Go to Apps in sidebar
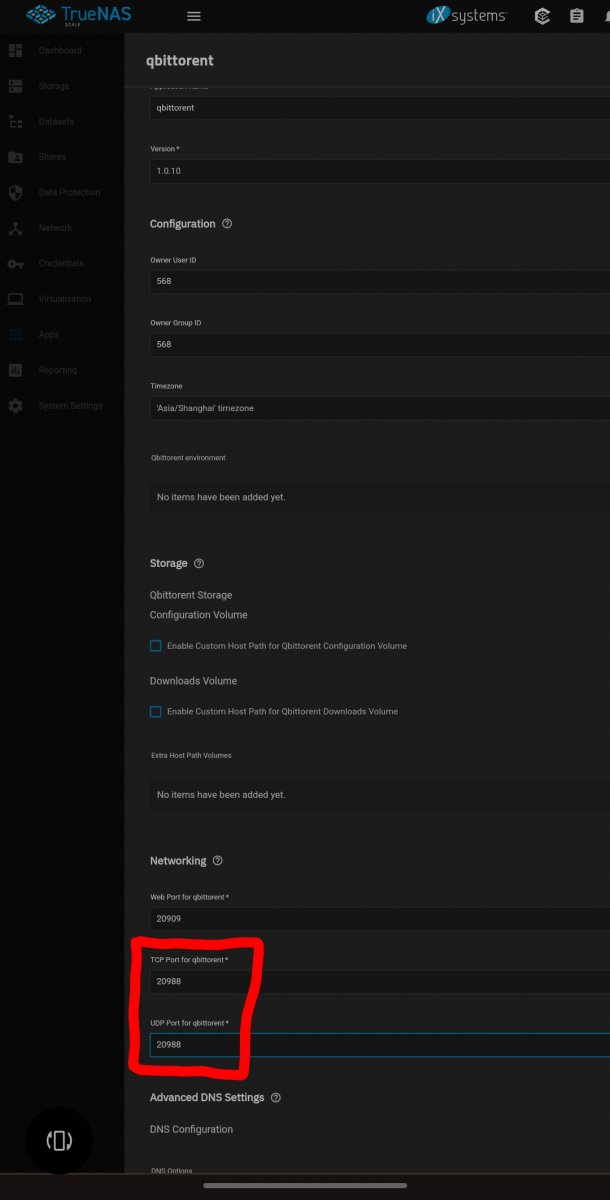Image resolution: width=610 pixels, height=1200 pixels. point(48,335)
